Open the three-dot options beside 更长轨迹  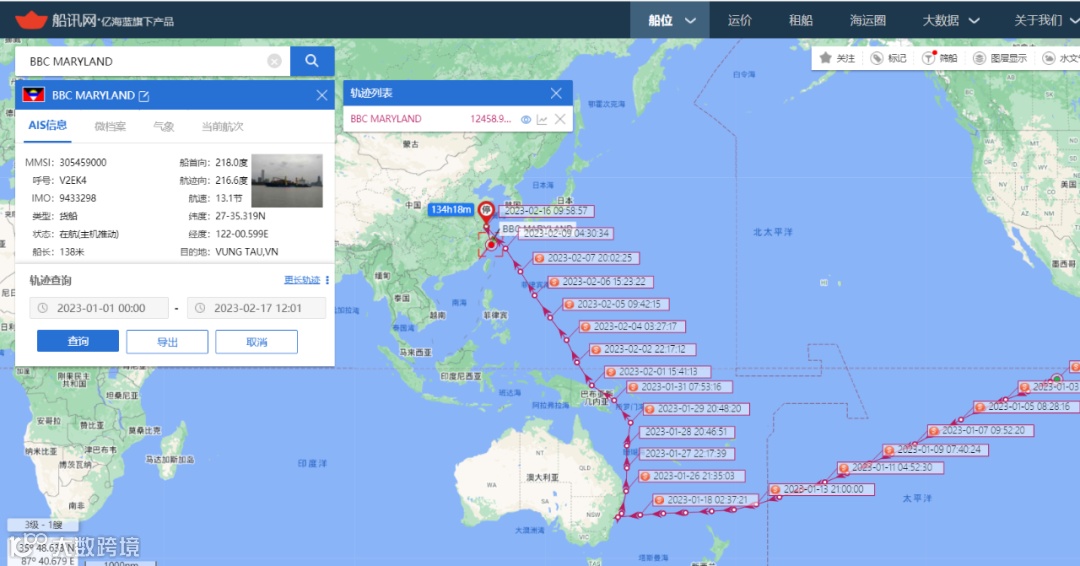point(327,280)
